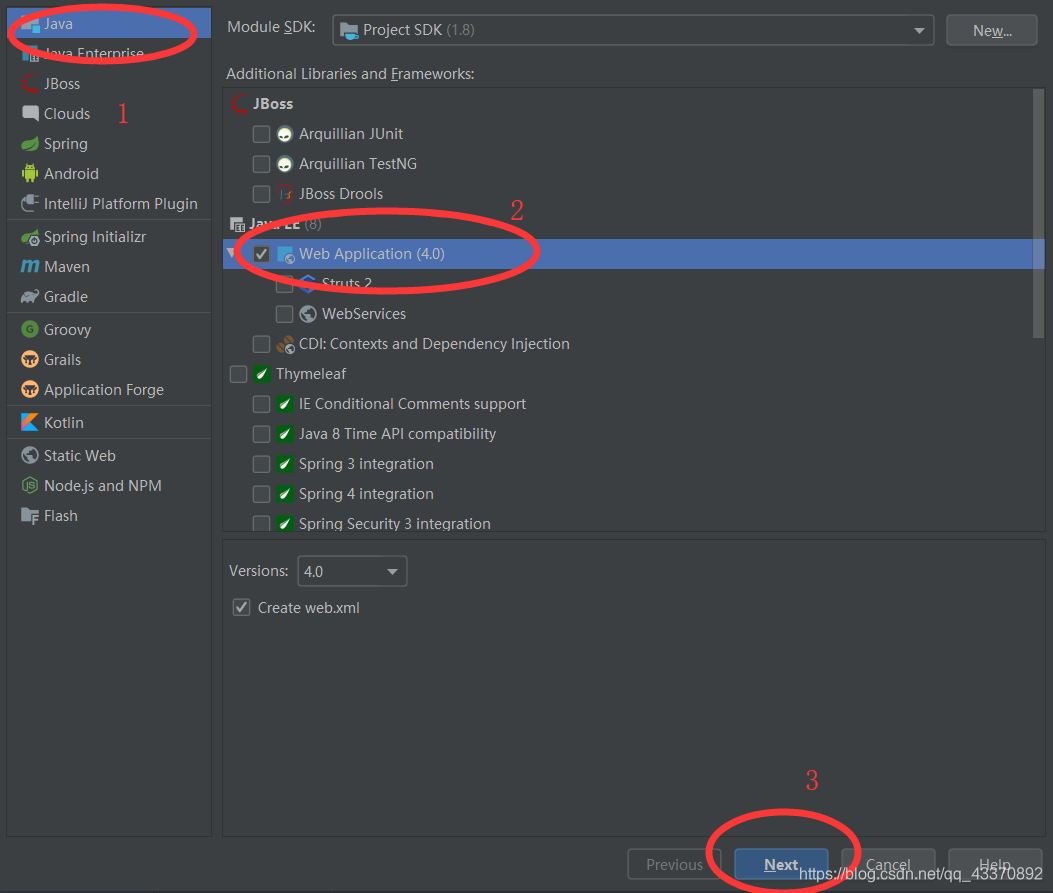Viewport: 1053px width, 893px height.
Task: Click the frameworks list vertical scrollbar
Action: point(1038,214)
